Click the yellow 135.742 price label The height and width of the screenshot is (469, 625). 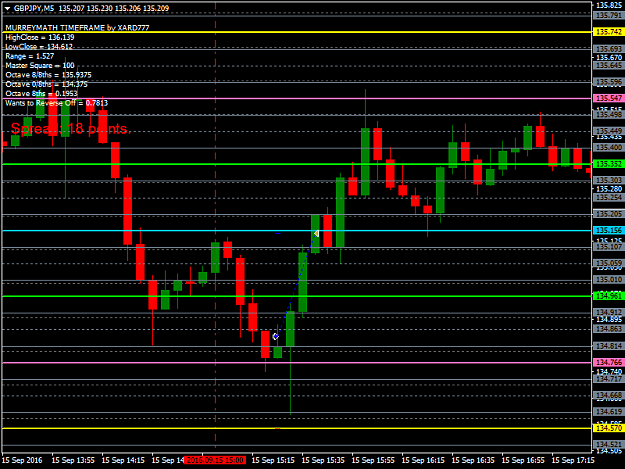[x=609, y=32]
